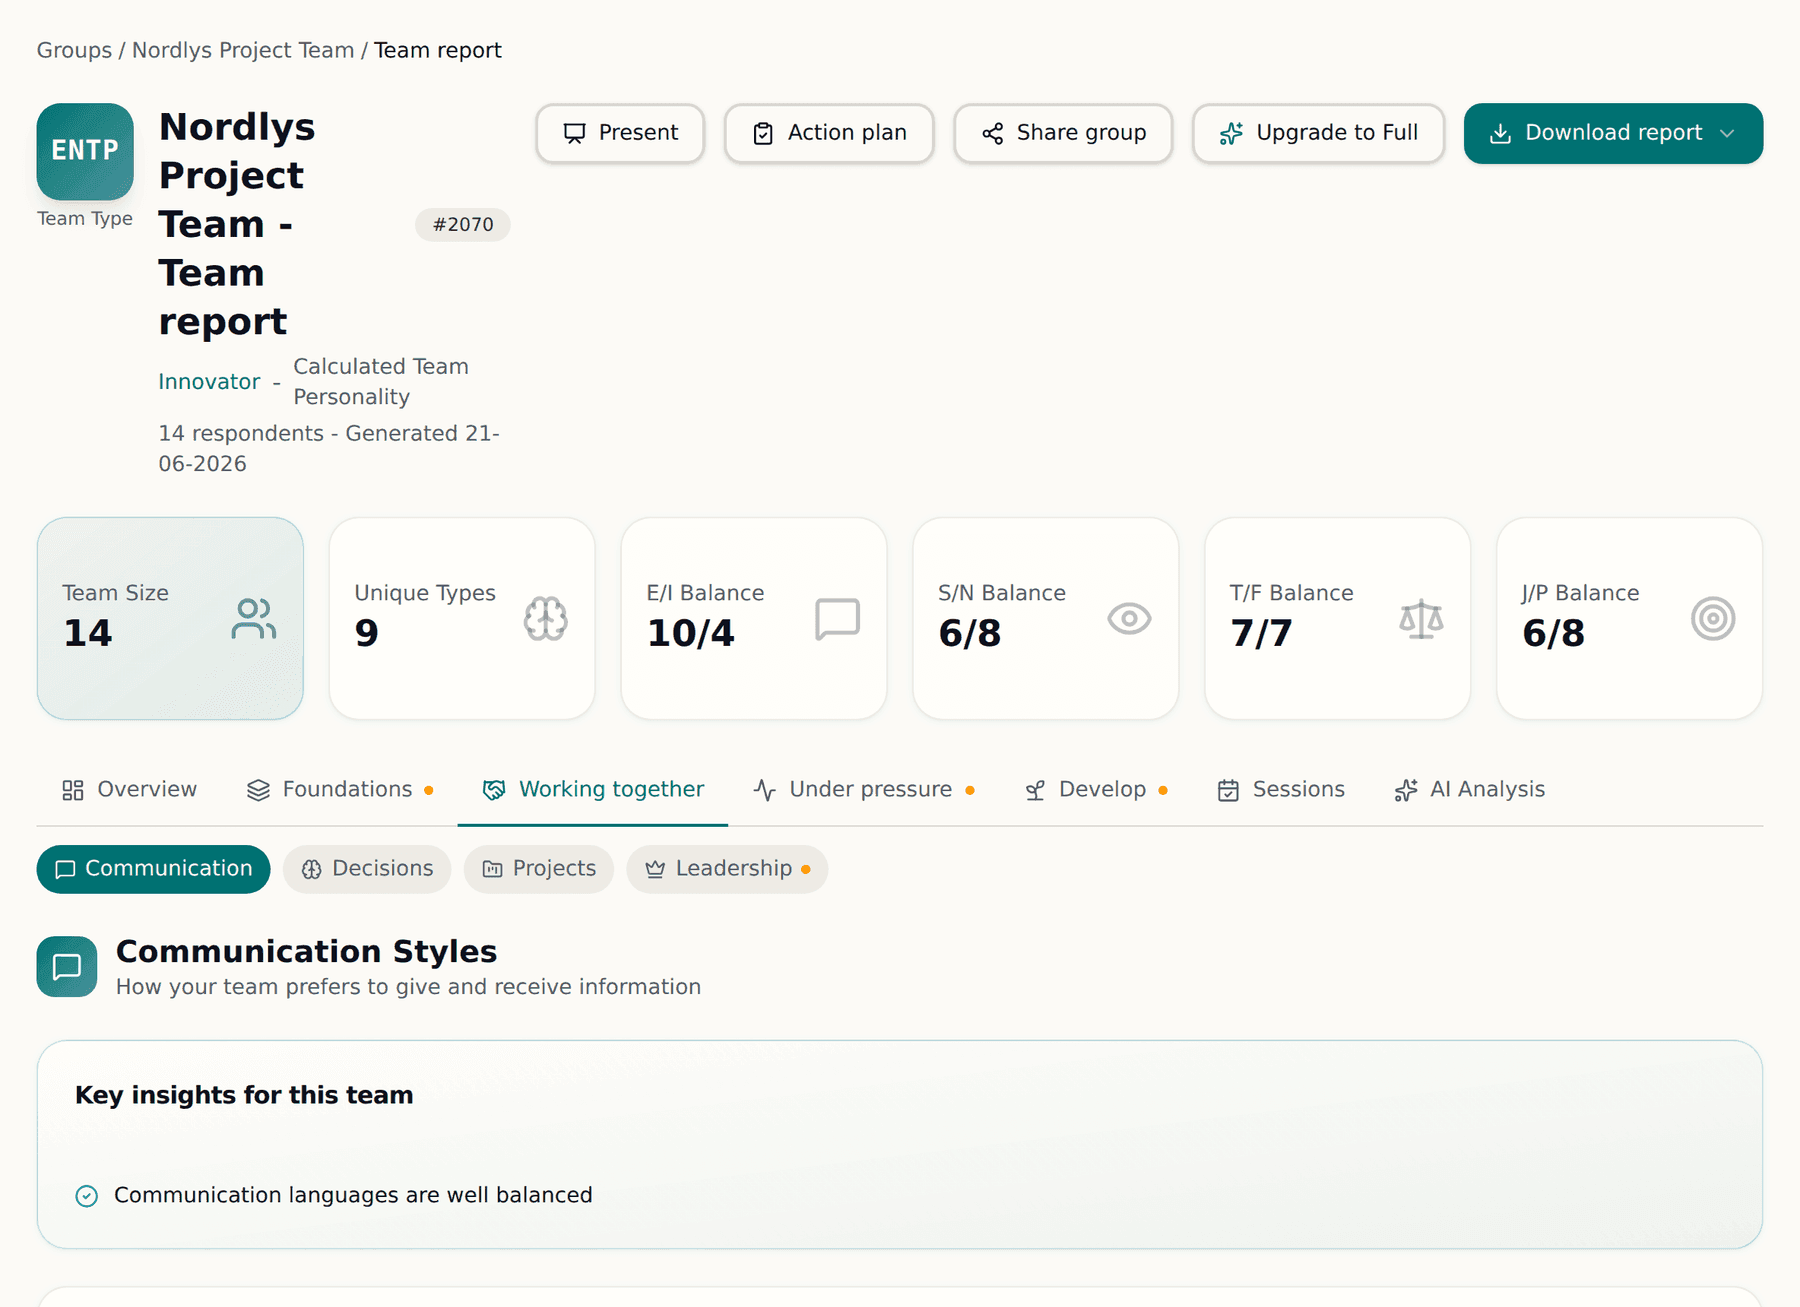Select the Projects sub-tab pill
The image size is (1800, 1307).
[539, 869]
